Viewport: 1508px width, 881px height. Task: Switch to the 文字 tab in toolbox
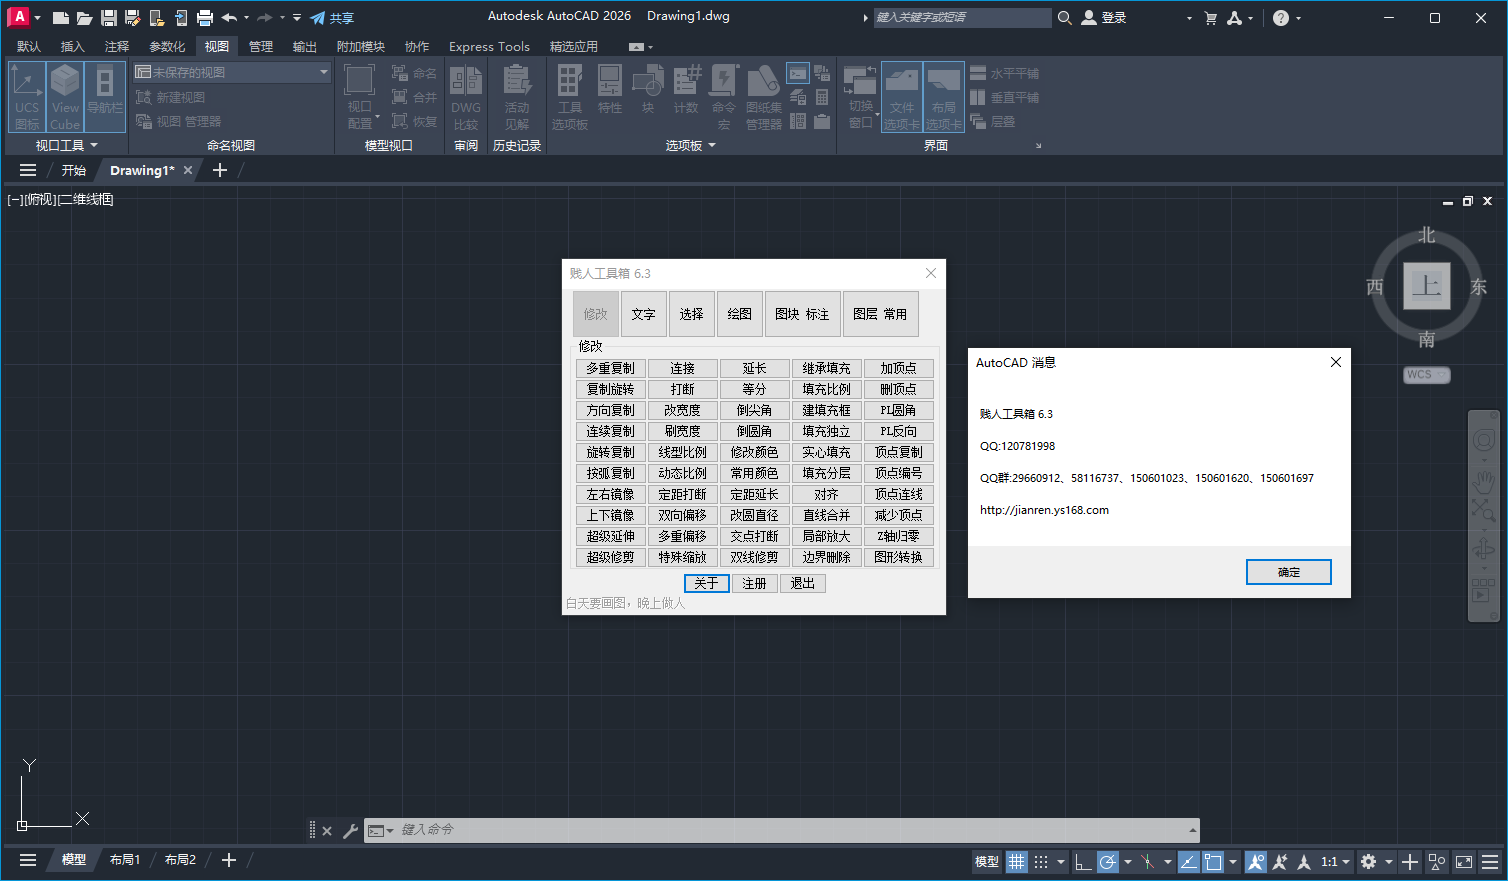click(x=643, y=314)
